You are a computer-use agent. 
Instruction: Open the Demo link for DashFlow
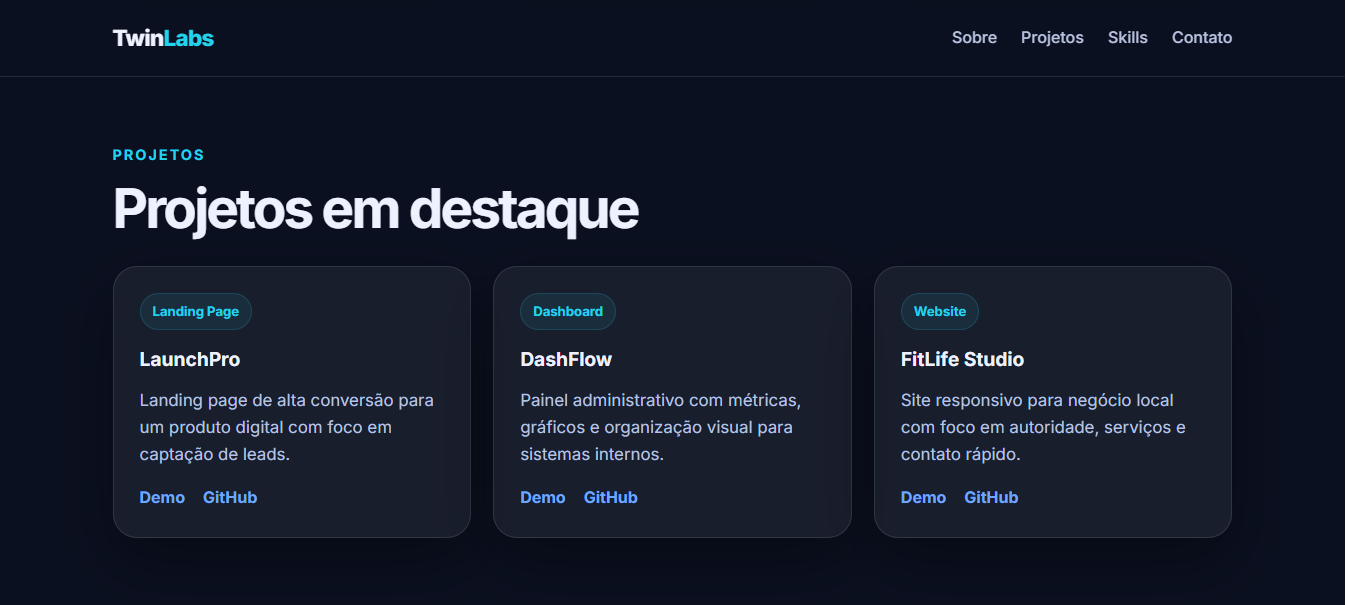point(543,497)
